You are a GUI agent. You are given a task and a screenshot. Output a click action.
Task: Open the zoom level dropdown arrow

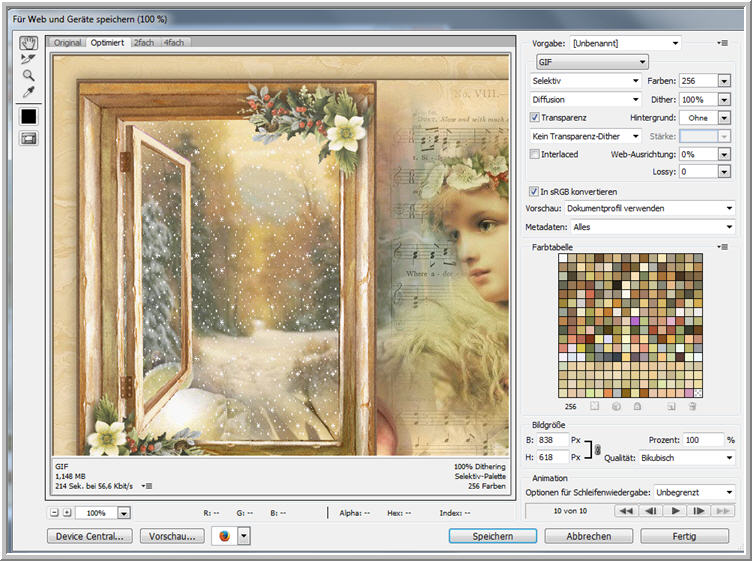124,513
